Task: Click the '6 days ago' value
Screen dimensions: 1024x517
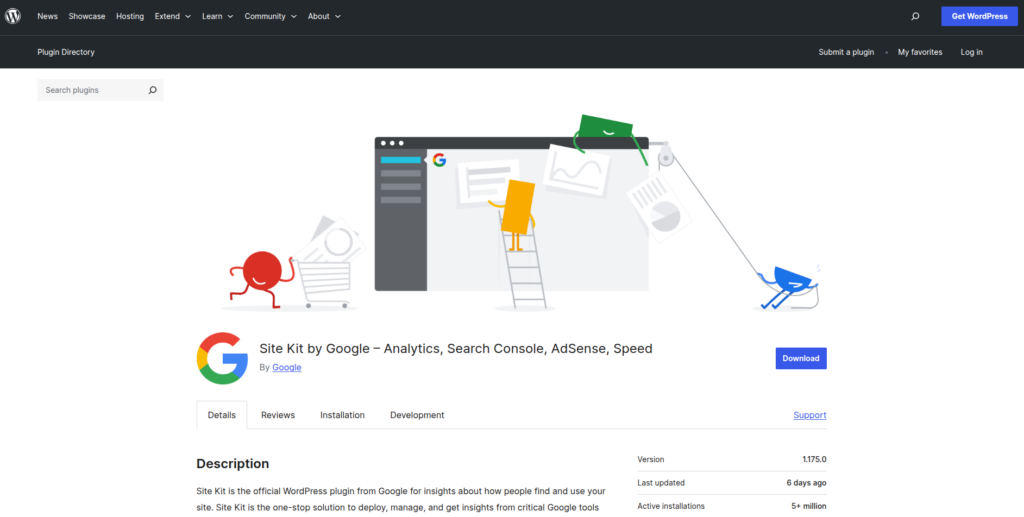Action: pos(807,483)
